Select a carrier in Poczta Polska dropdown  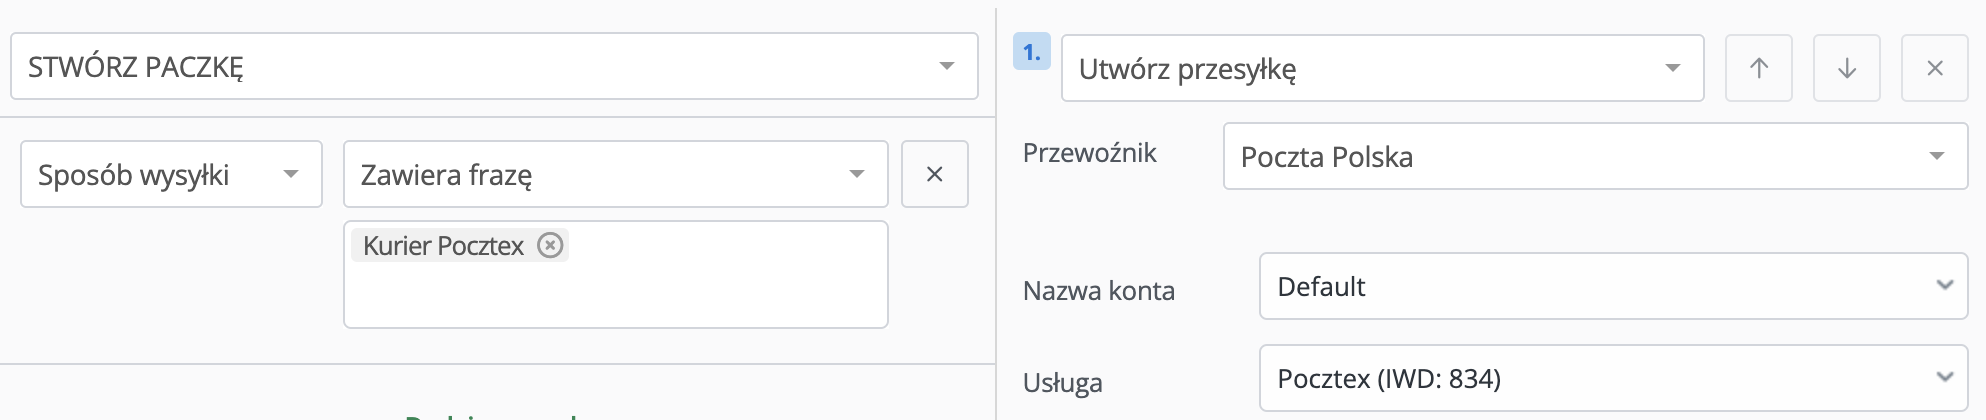tap(1596, 156)
